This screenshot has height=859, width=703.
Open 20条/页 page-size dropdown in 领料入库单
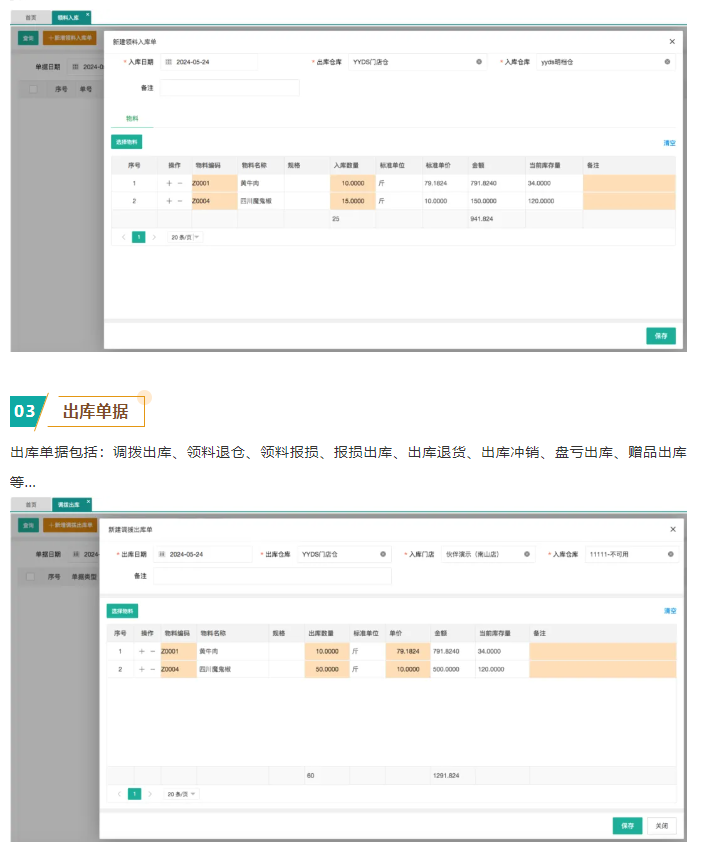[185, 237]
